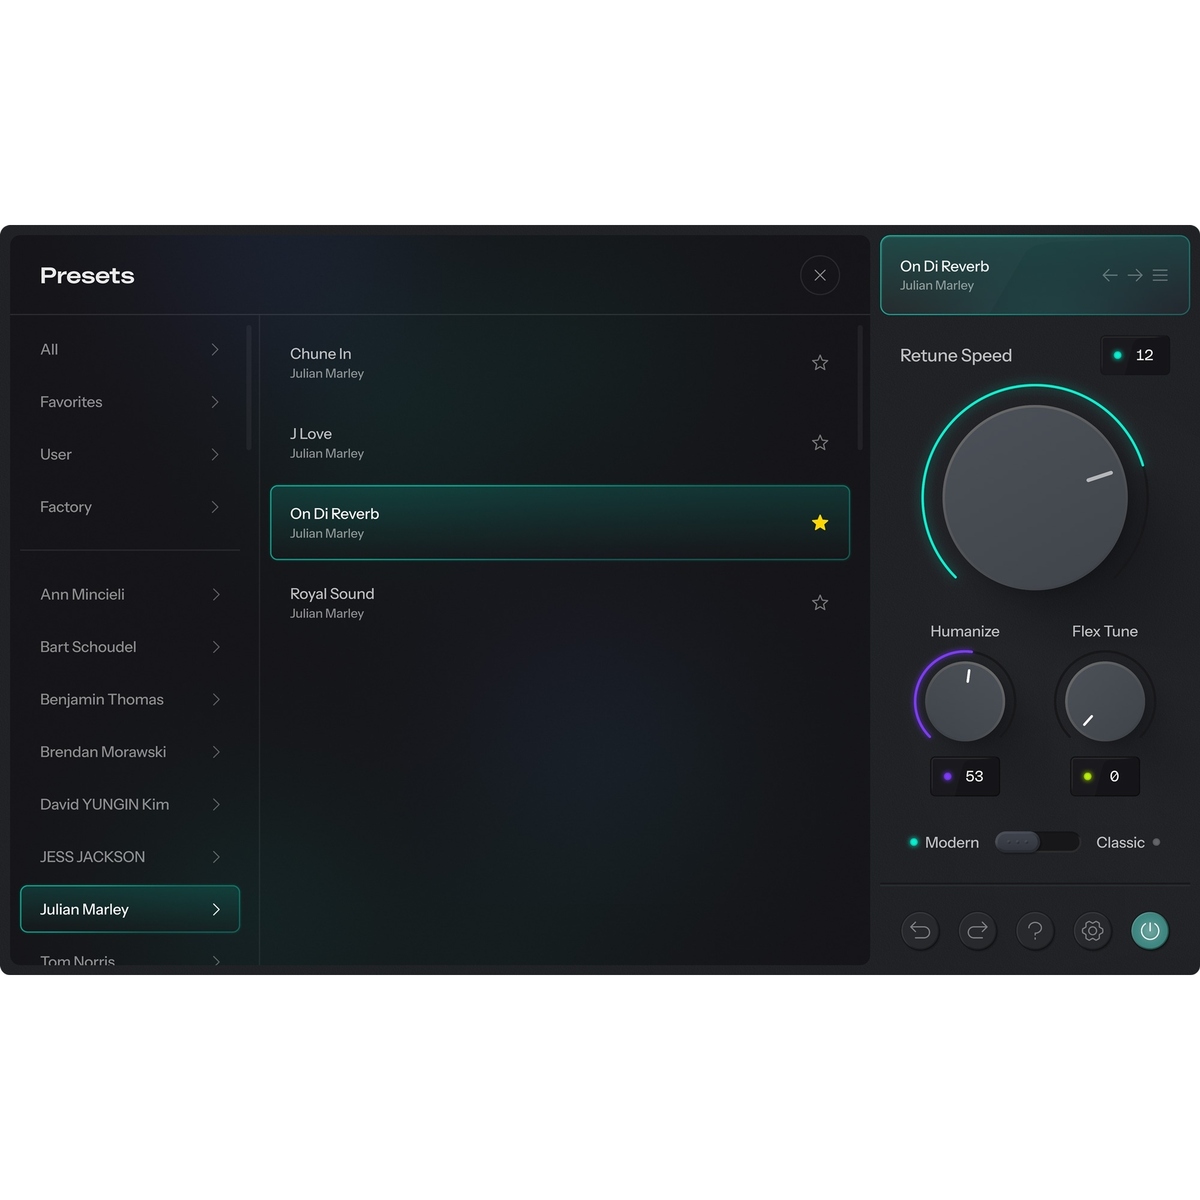Screen dimensions: 1200x1200
Task: Click Retune Speed value field 12
Action: [1135, 355]
